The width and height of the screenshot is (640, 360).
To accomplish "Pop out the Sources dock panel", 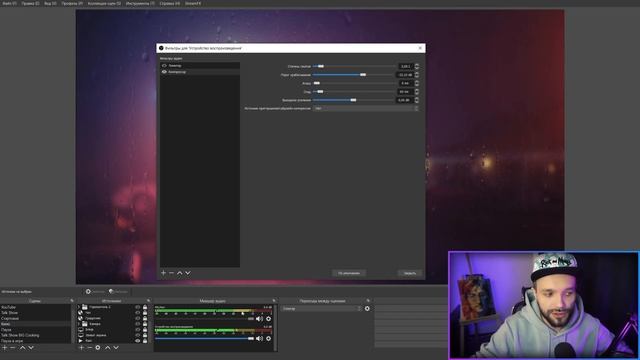I will coord(148,301).
